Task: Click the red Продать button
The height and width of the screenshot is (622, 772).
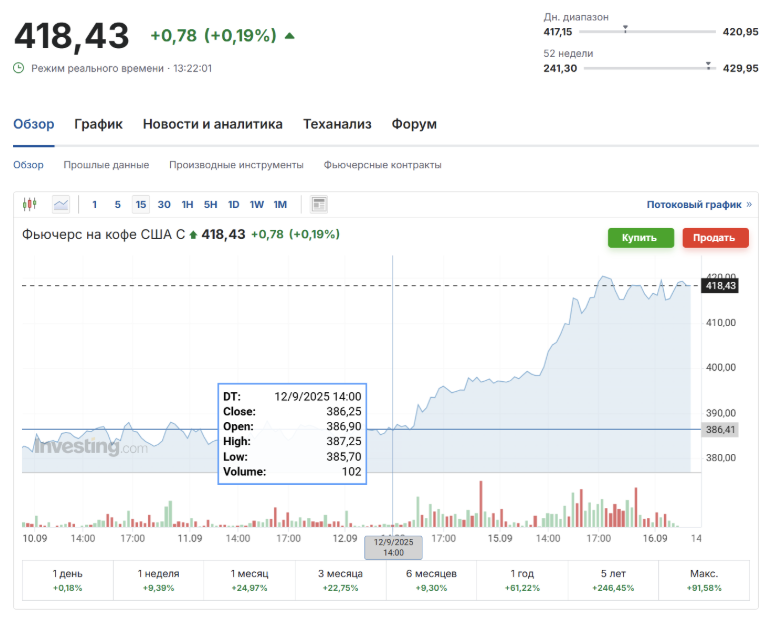Action: pyautogui.click(x=715, y=238)
